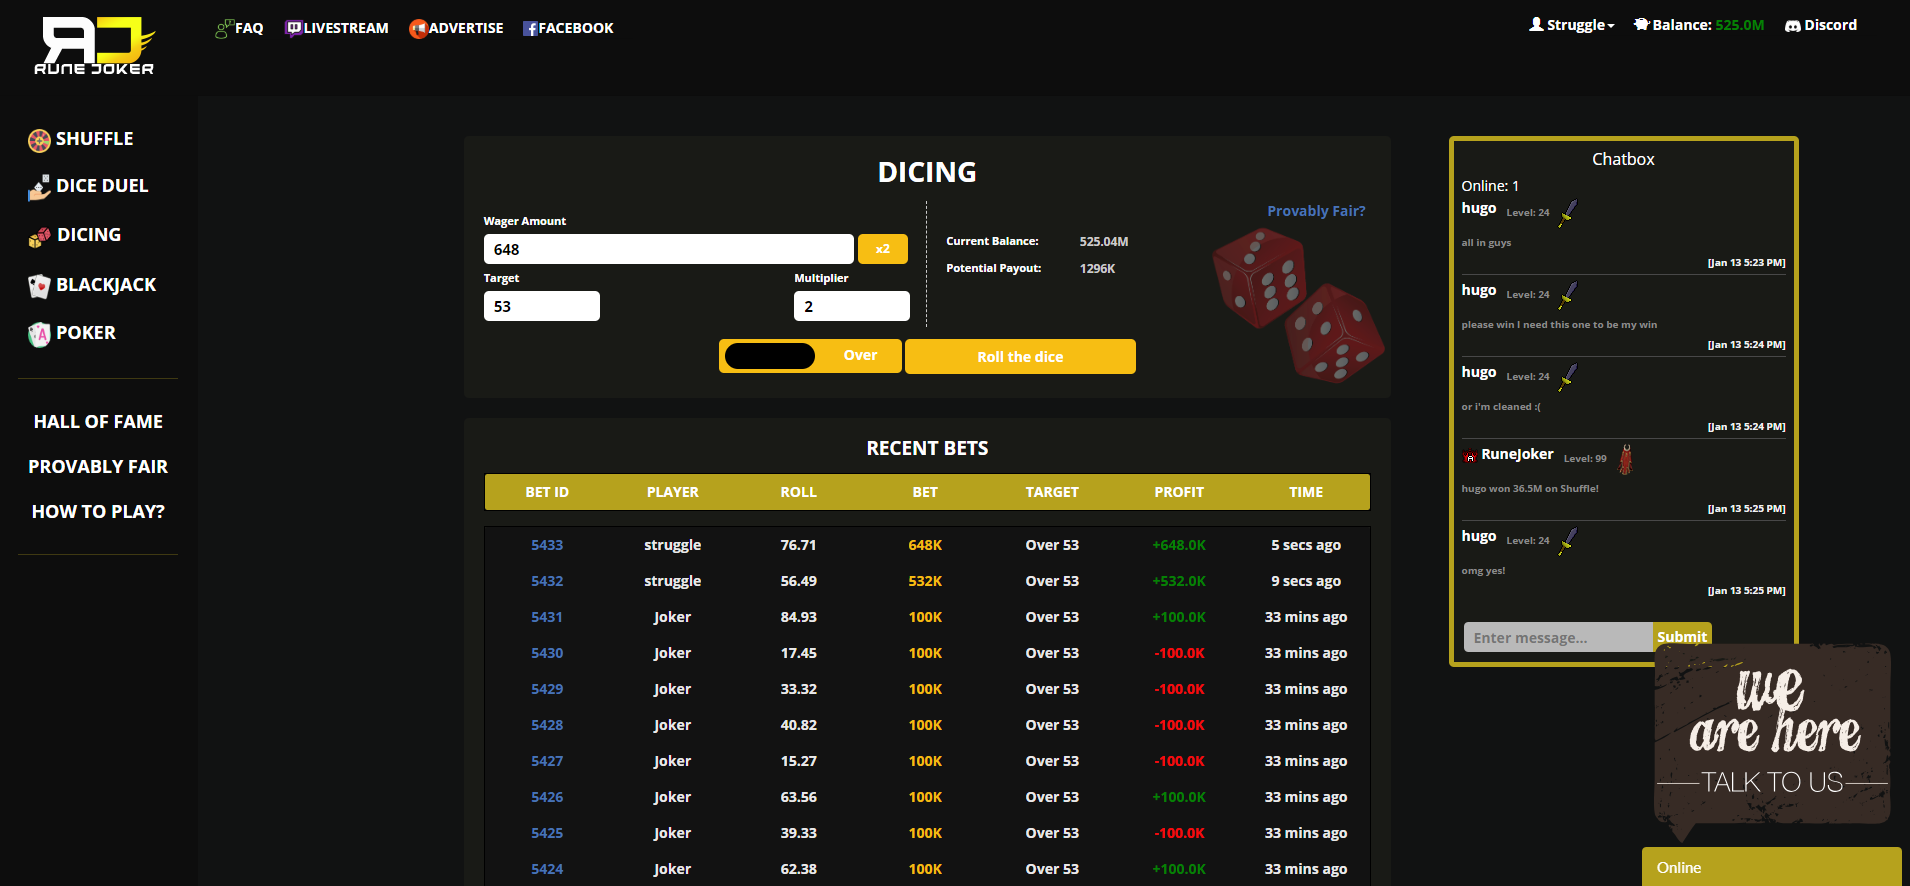1910x886 pixels.
Task: Click RuneJoker's admin badge icon
Action: click(x=1469, y=457)
